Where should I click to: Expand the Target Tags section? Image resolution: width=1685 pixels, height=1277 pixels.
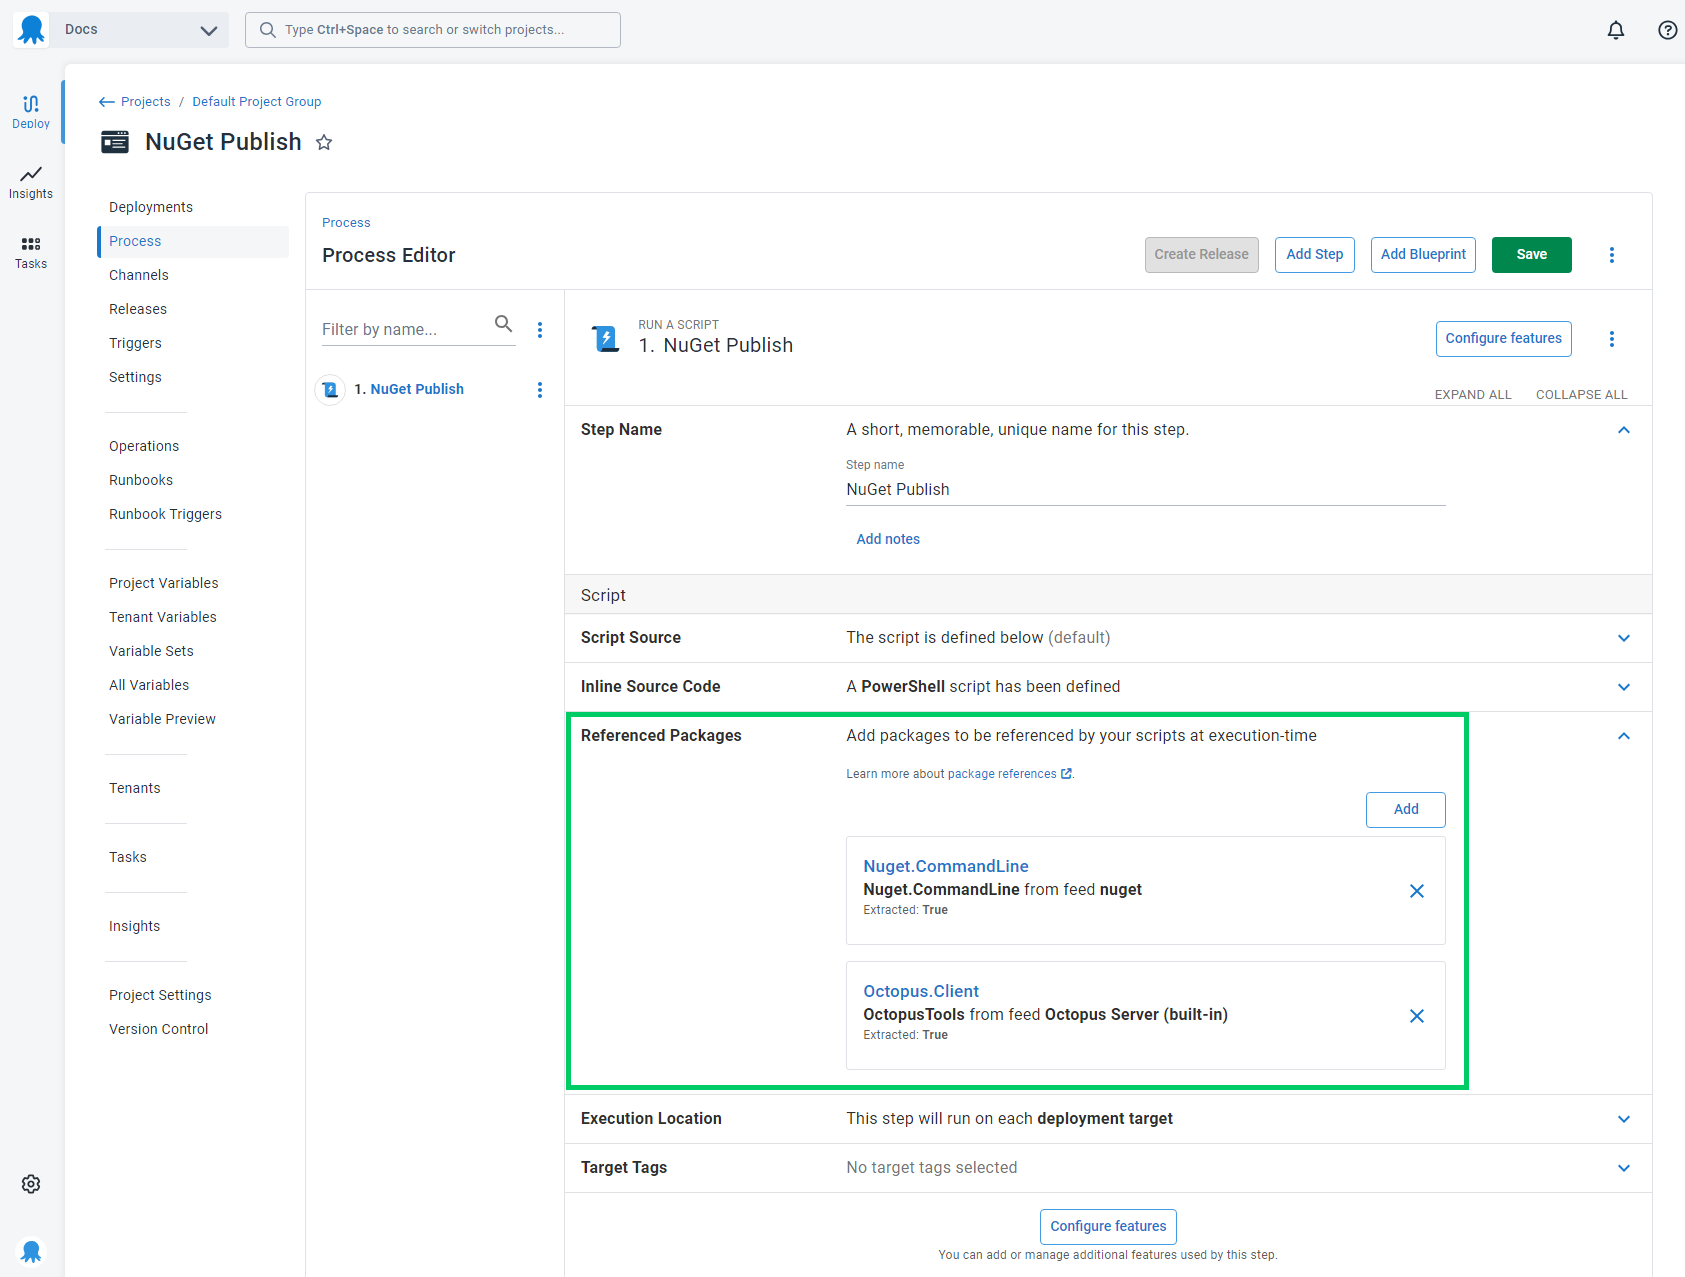click(1624, 1168)
